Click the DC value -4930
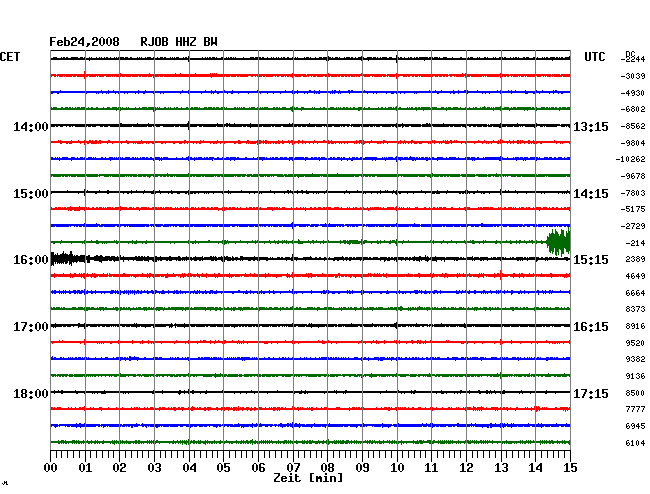This screenshot has height=494, width=650. [x=633, y=93]
